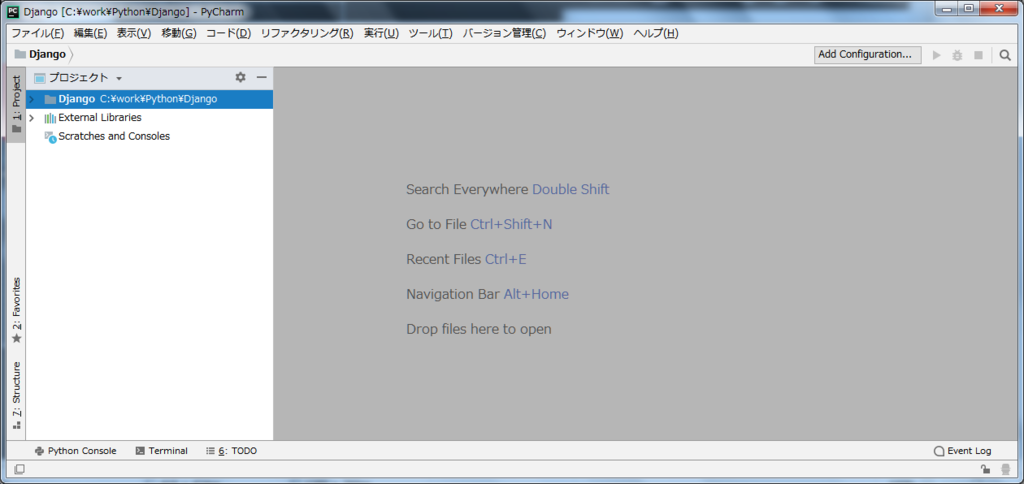
Task: Toggle the 7: Structure side tab
Action: pos(16,395)
